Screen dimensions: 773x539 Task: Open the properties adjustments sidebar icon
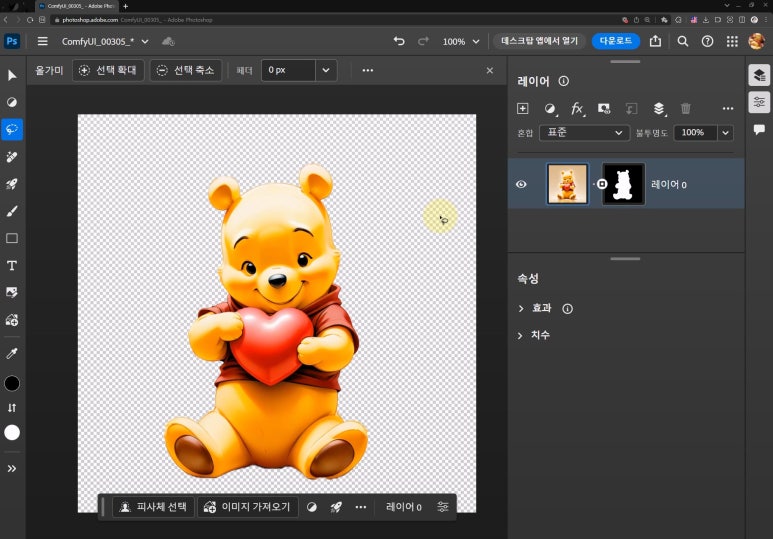pos(759,102)
